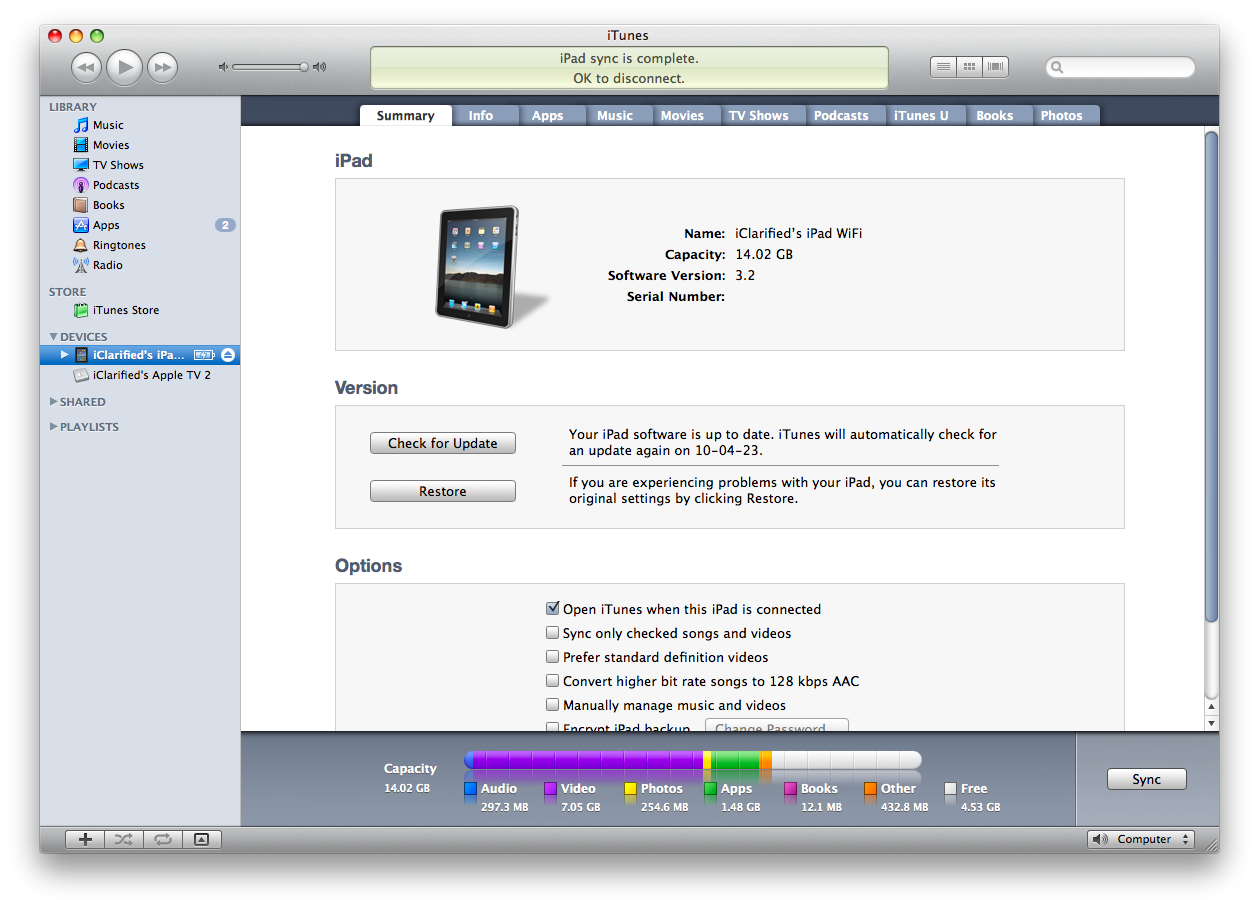Click the Previous track button
This screenshot has height=900, width=1259.
[87, 67]
